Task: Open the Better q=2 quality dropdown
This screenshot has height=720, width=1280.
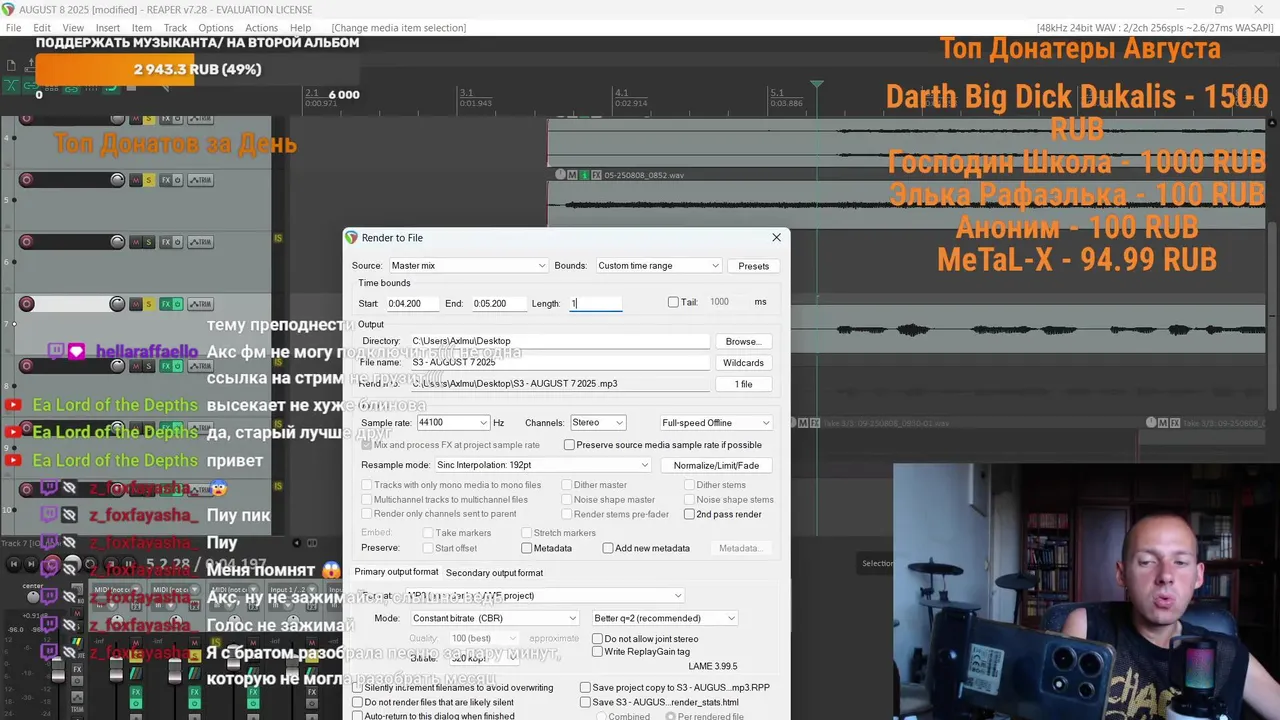Action: tap(664, 618)
